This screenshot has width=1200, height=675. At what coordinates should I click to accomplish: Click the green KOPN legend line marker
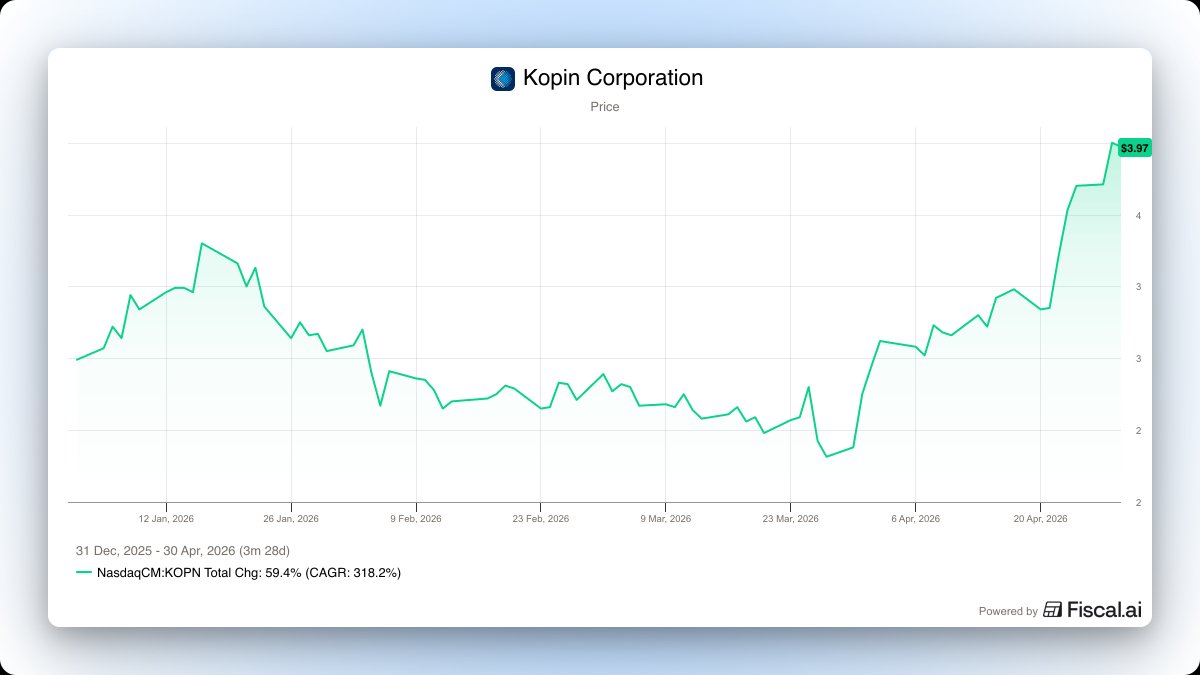pos(84,573)
